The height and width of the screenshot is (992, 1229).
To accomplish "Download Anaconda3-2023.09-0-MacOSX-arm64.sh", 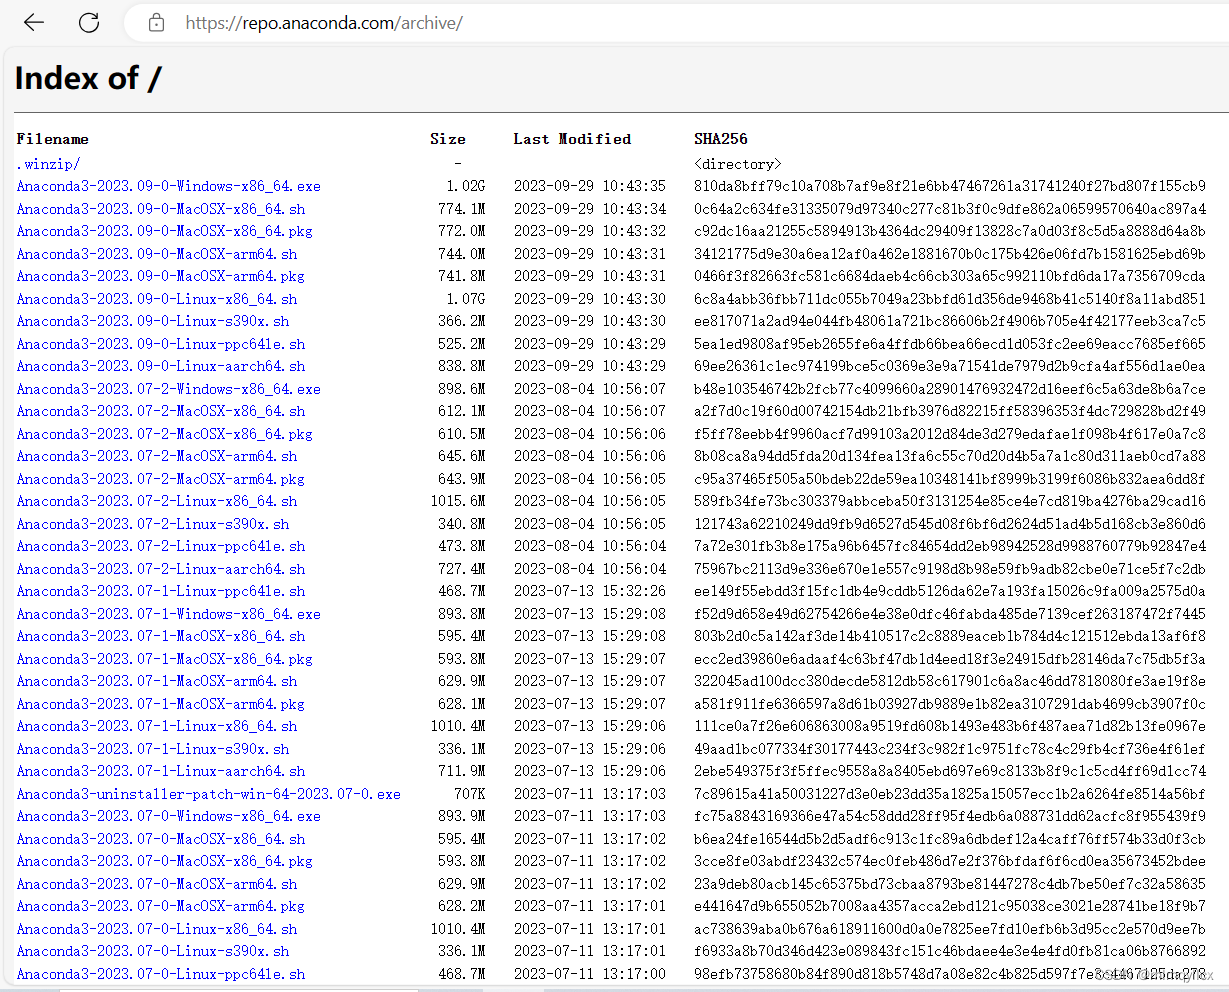I will coord(157,254).
